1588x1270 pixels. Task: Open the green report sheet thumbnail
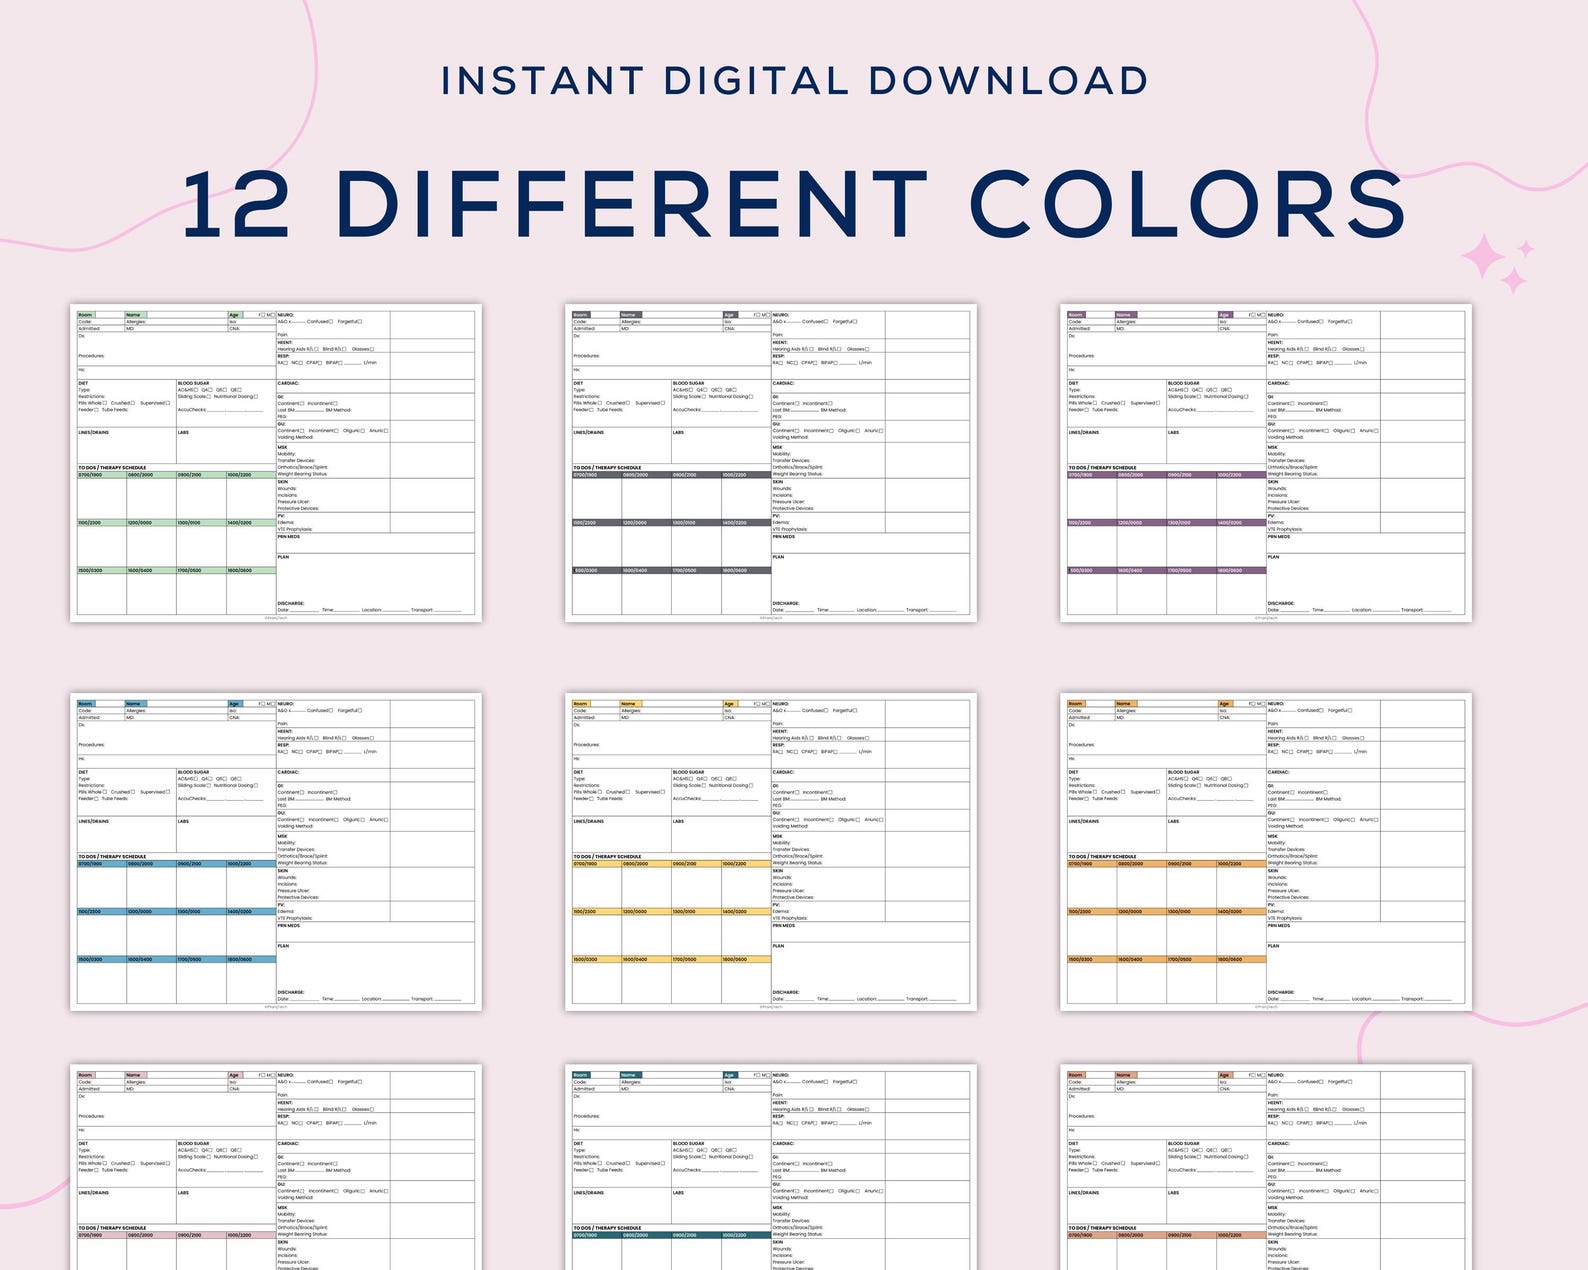point(276,463)
